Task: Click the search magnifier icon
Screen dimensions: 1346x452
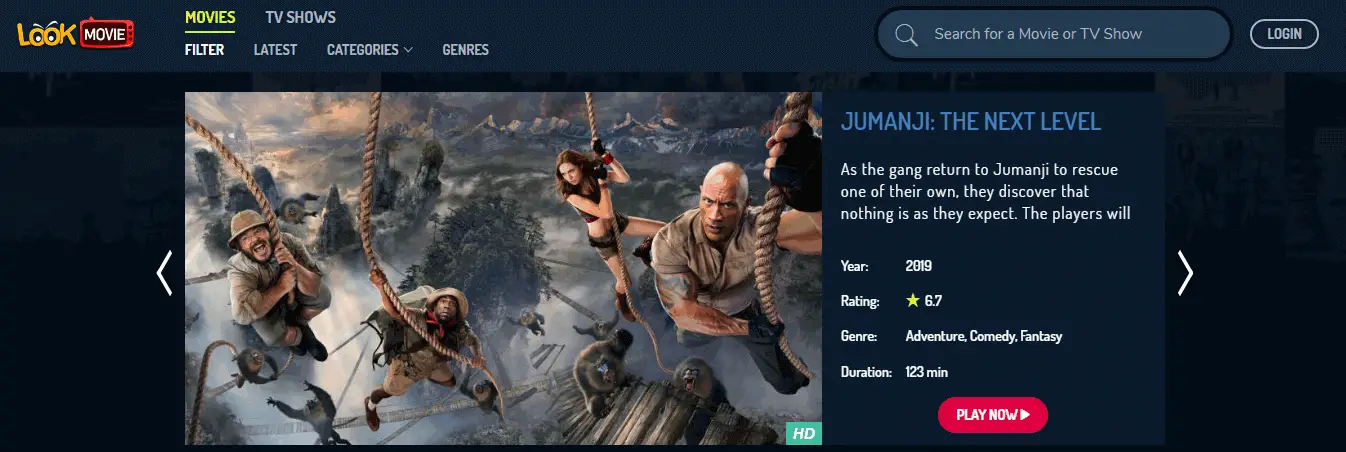Action: 907,35
